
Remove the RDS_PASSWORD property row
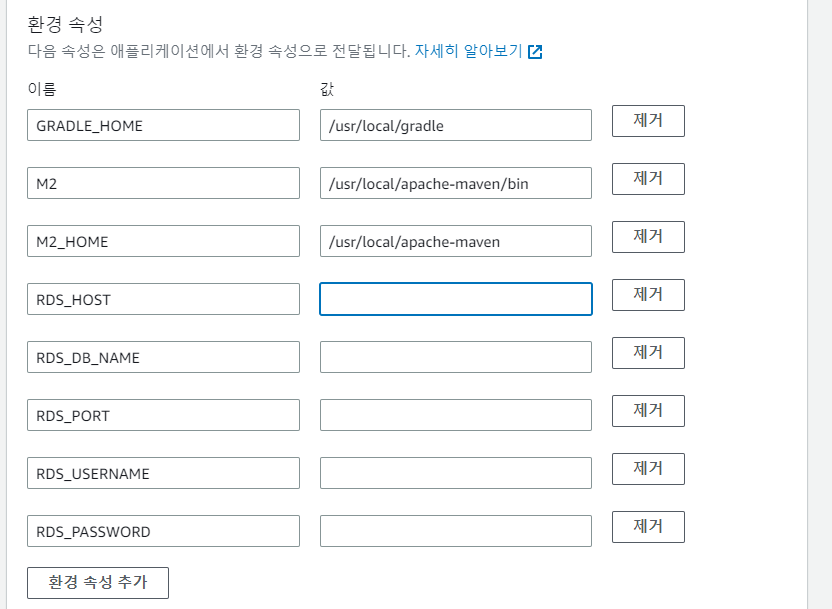click(x=648, y=527)
